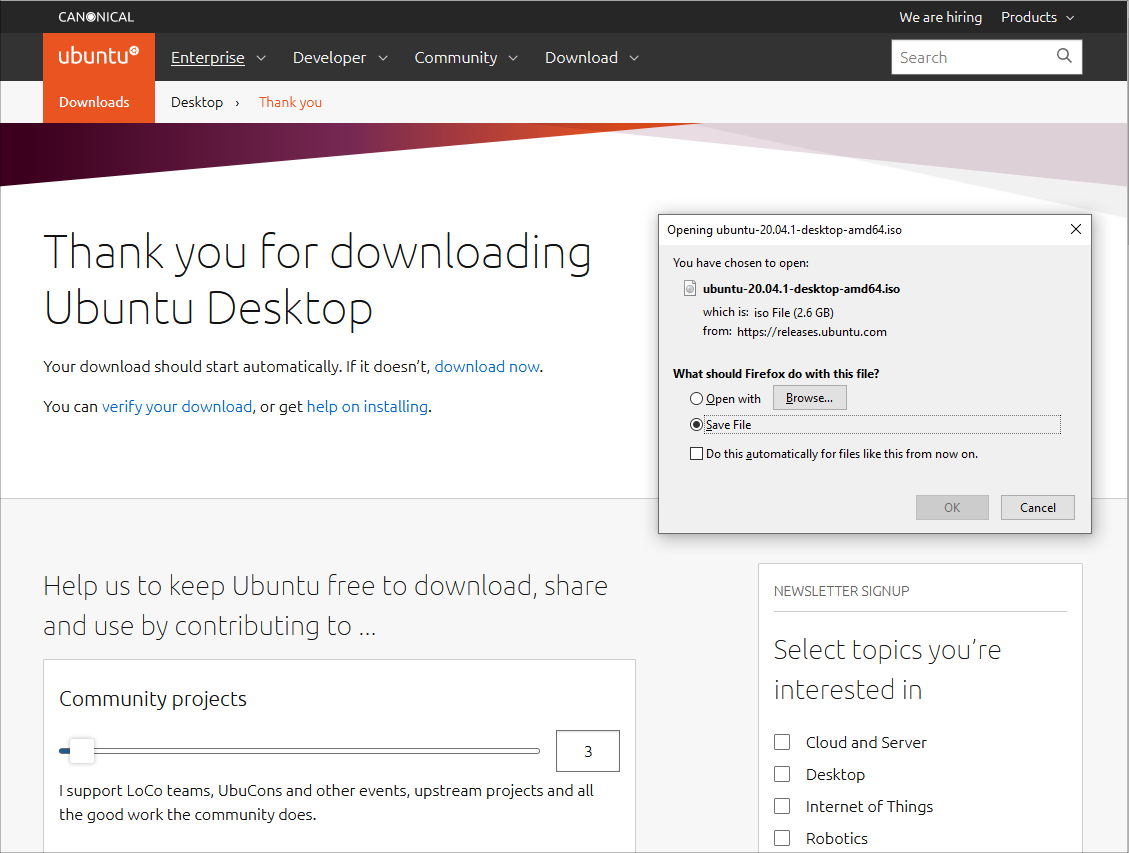
Task: Click the Community projects slider handle
Action: (81, 751)
